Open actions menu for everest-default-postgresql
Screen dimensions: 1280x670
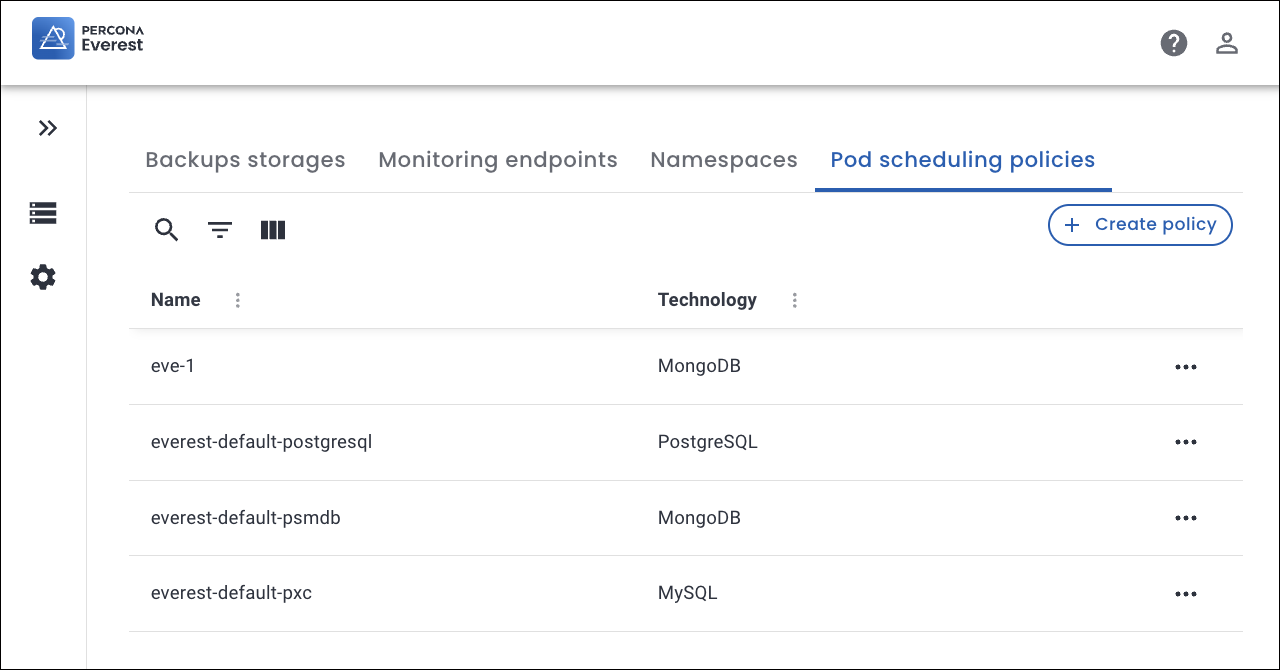[1185, 442]
